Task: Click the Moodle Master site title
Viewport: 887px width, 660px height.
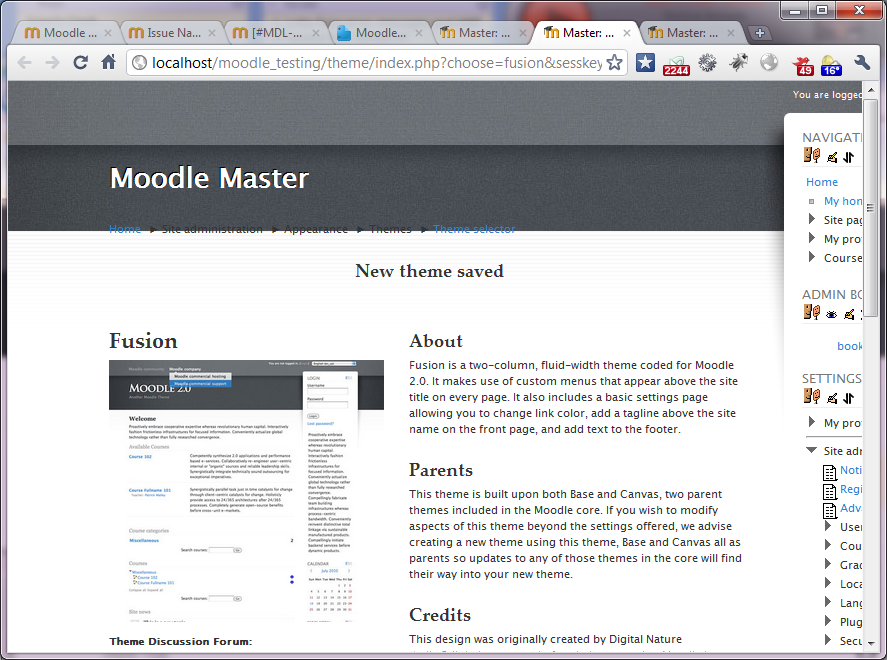Action: click(x=209, y=178)
